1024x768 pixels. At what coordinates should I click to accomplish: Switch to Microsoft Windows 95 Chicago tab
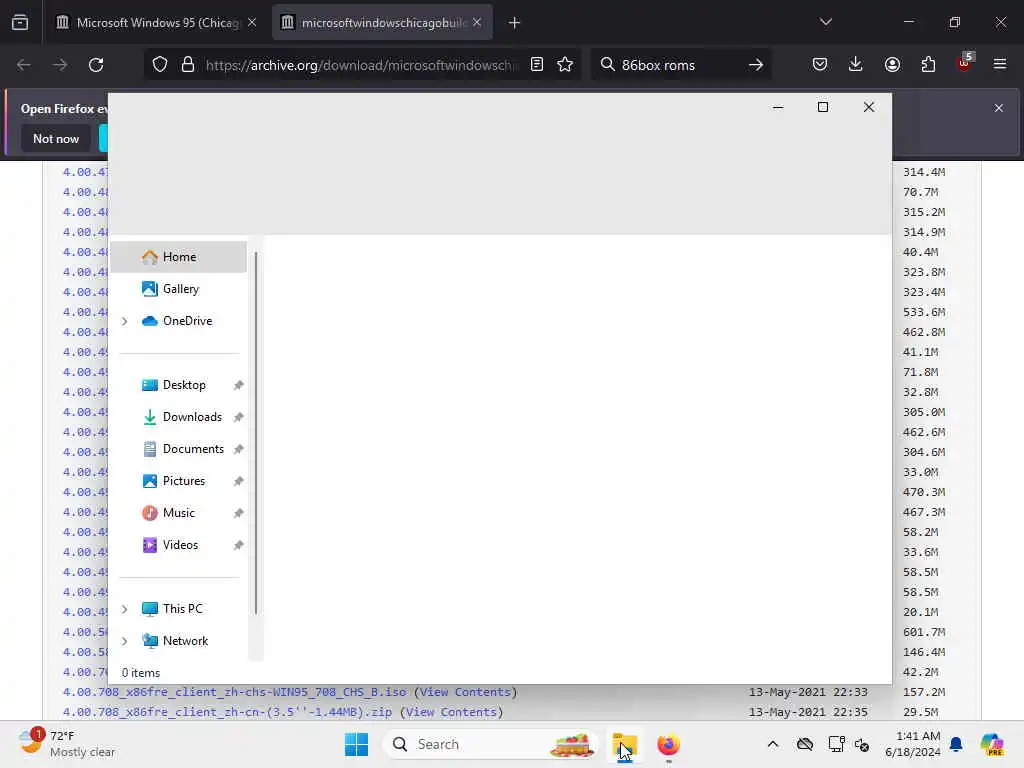coord(155,22)
